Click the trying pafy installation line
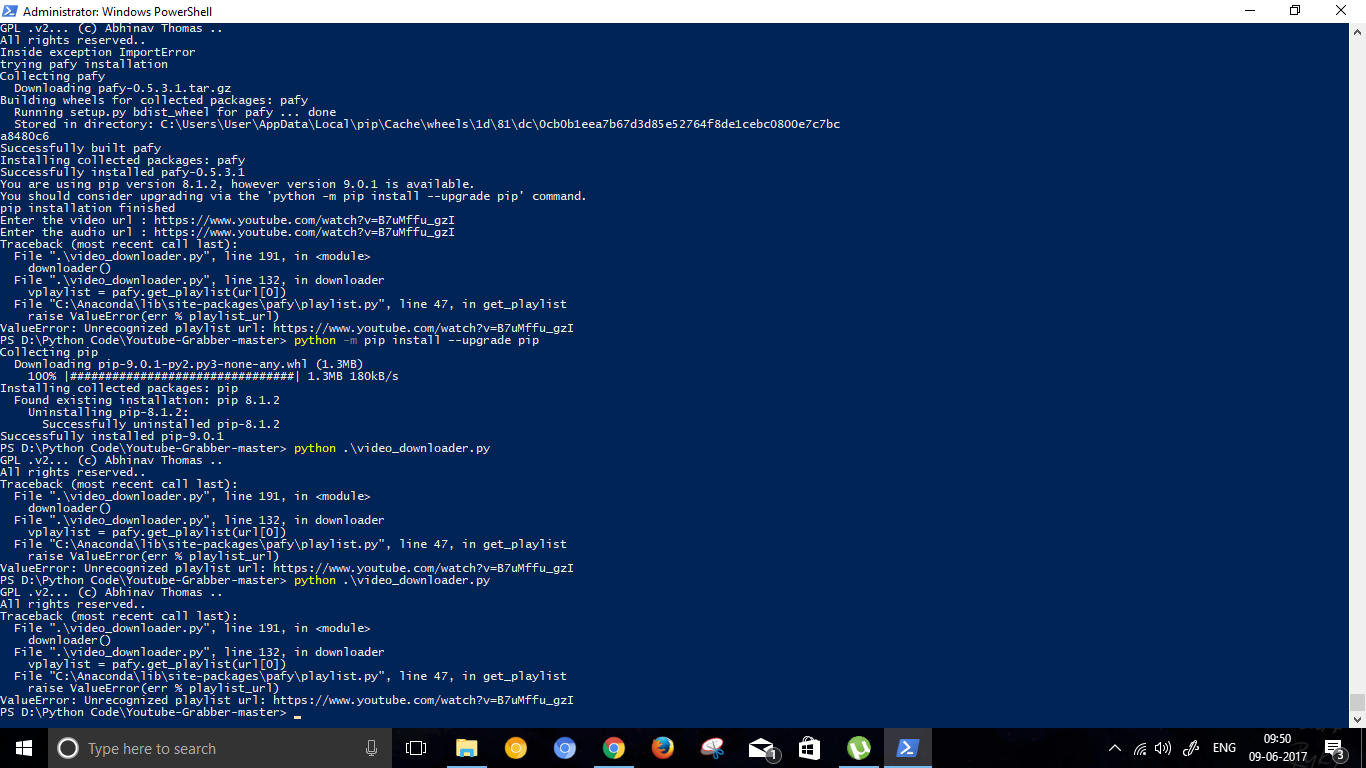Screen dimensions: 1366x768 84,64
